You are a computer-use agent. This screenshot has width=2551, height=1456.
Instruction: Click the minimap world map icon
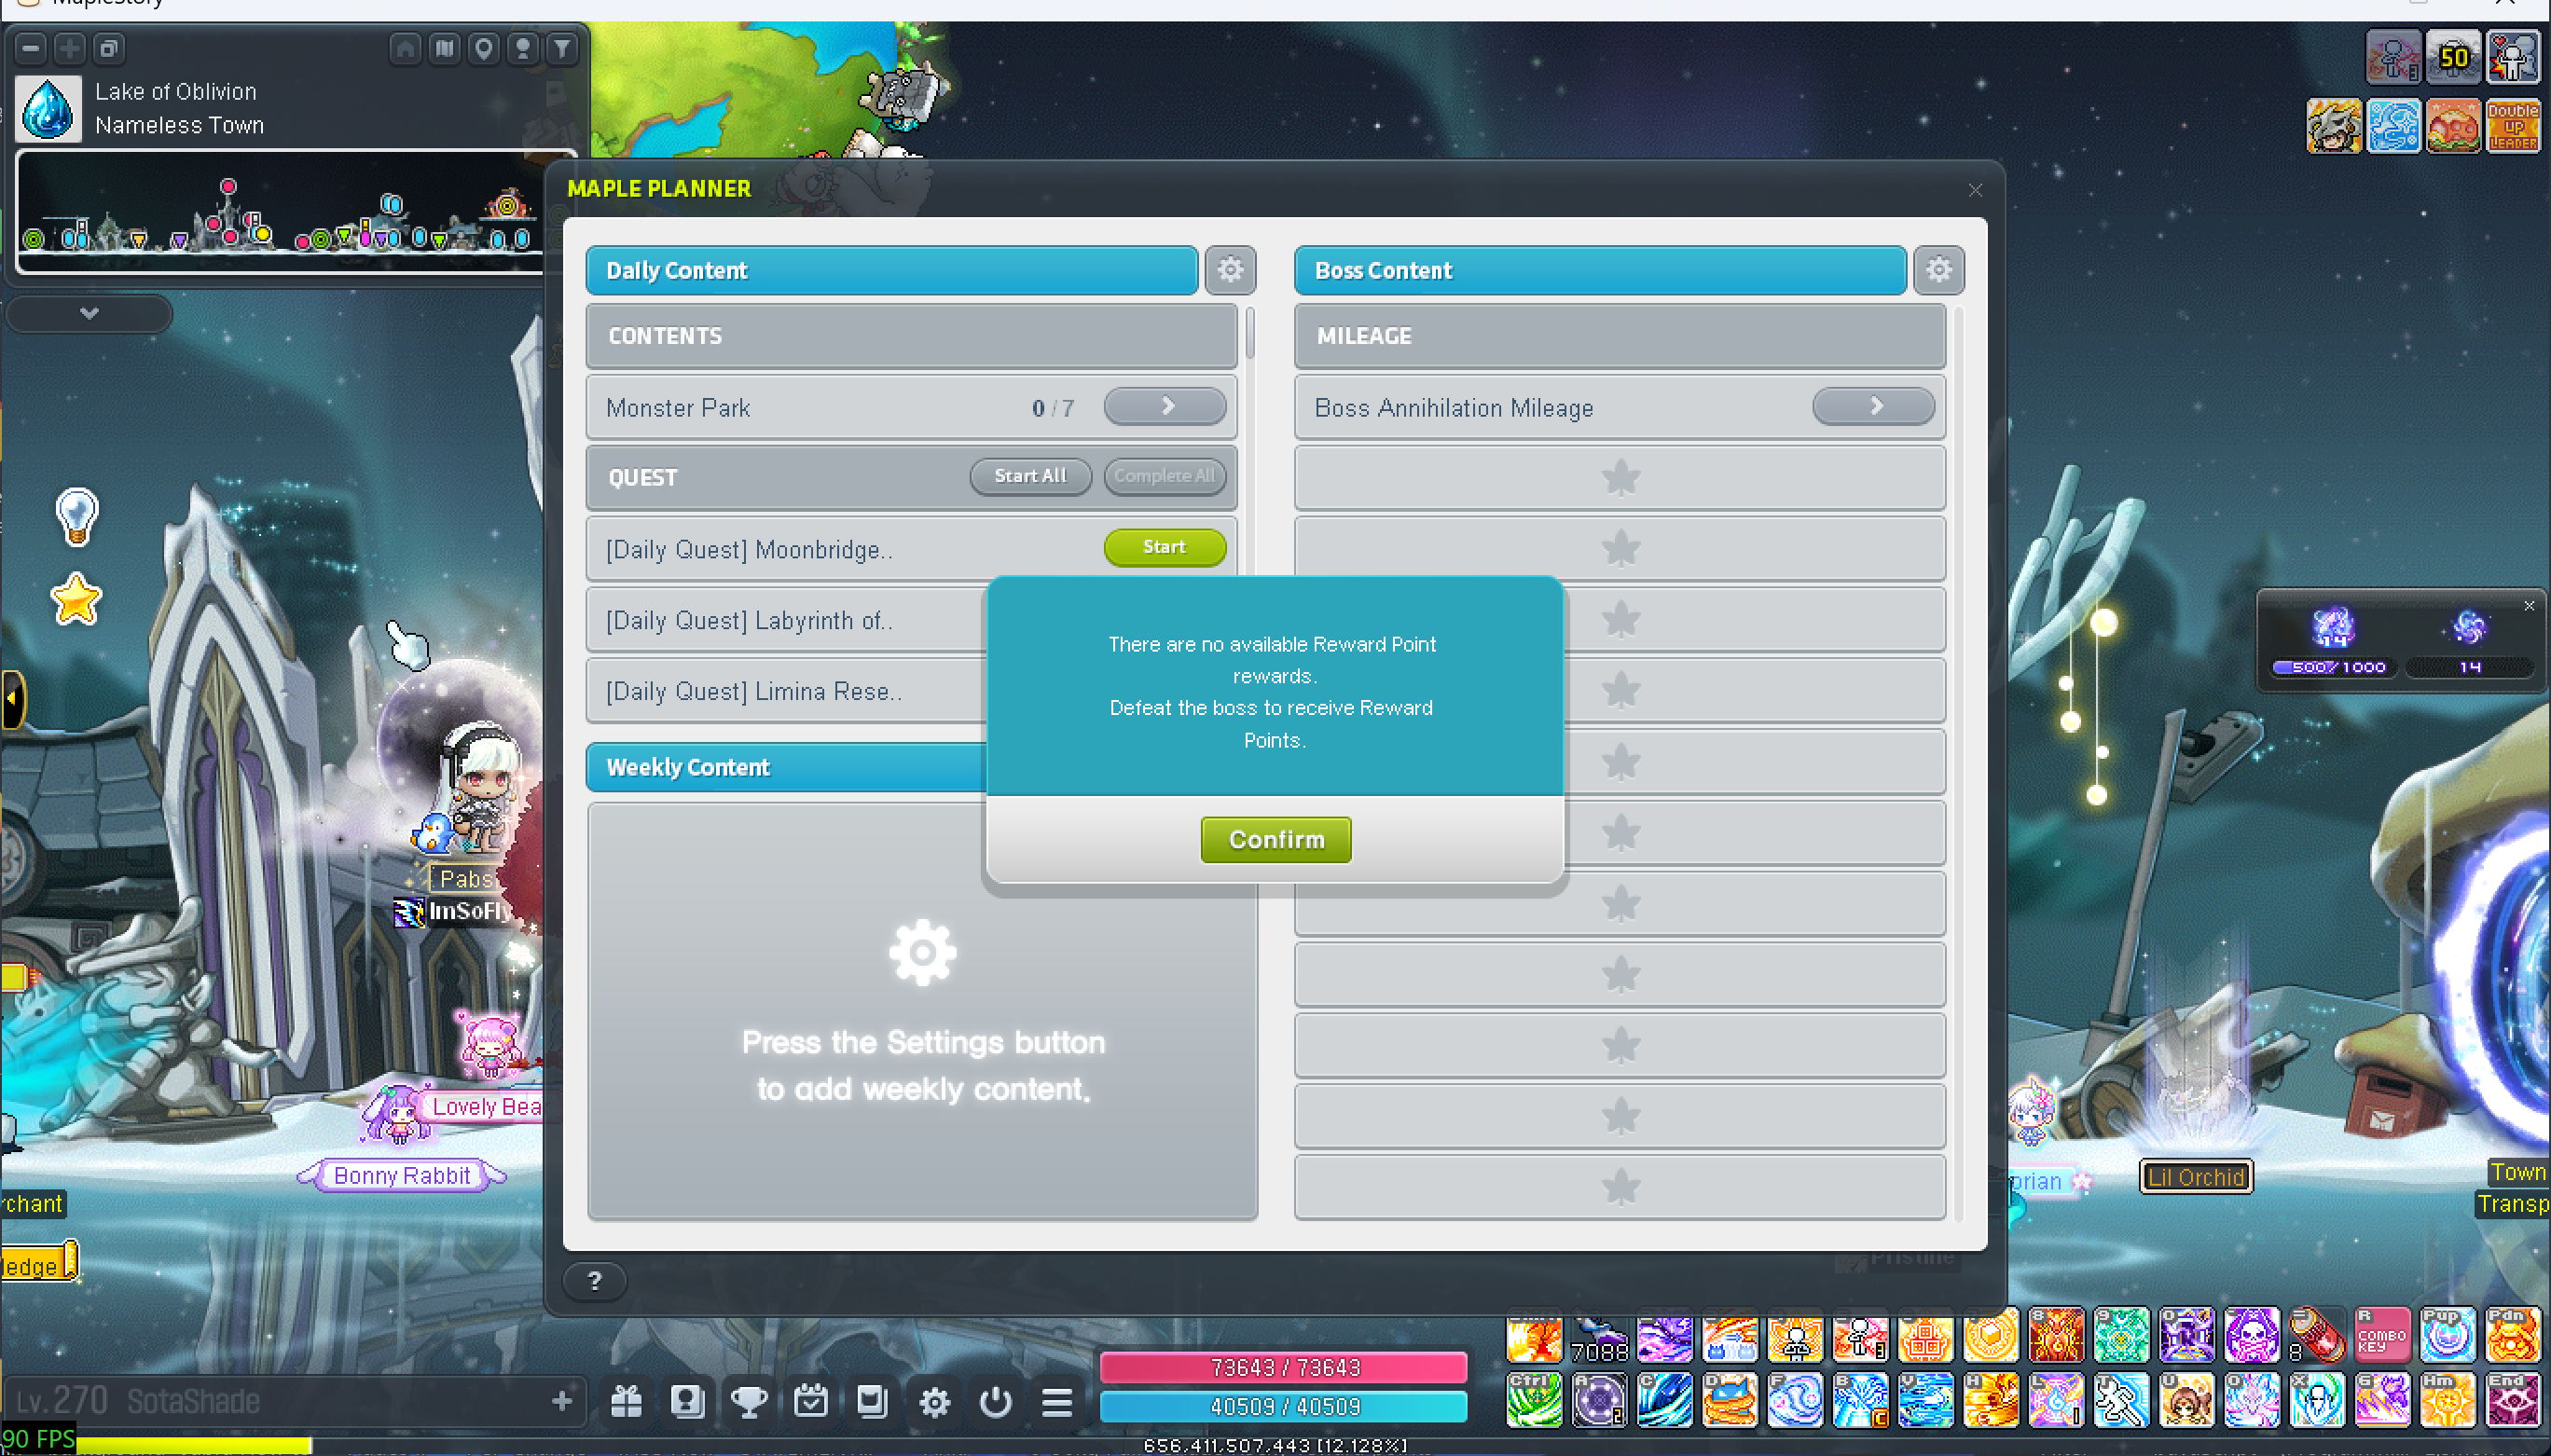(444, 48)
